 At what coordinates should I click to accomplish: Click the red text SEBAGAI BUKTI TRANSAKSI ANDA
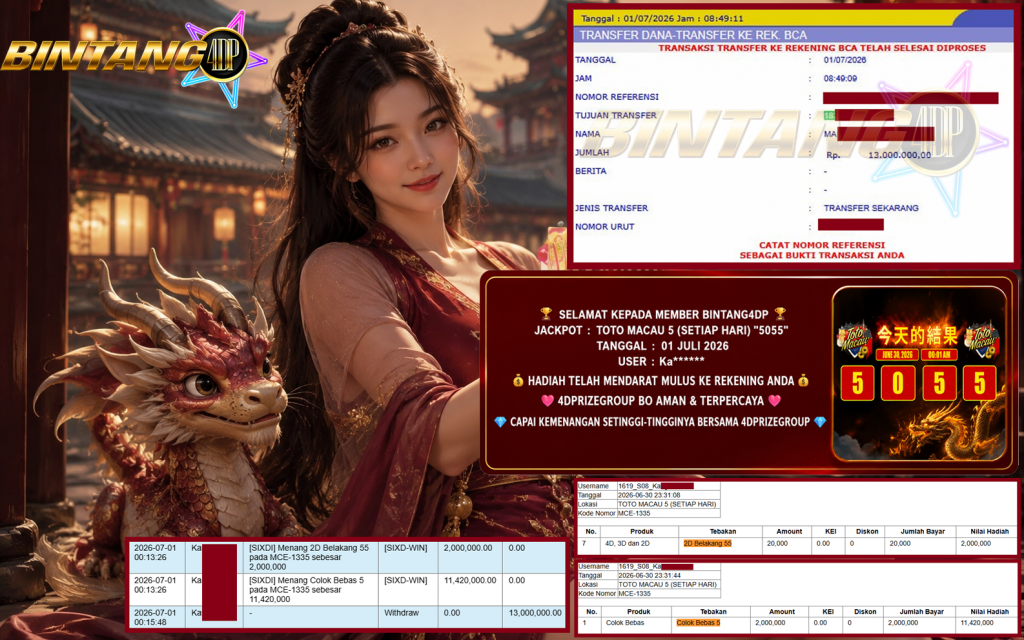822,255
